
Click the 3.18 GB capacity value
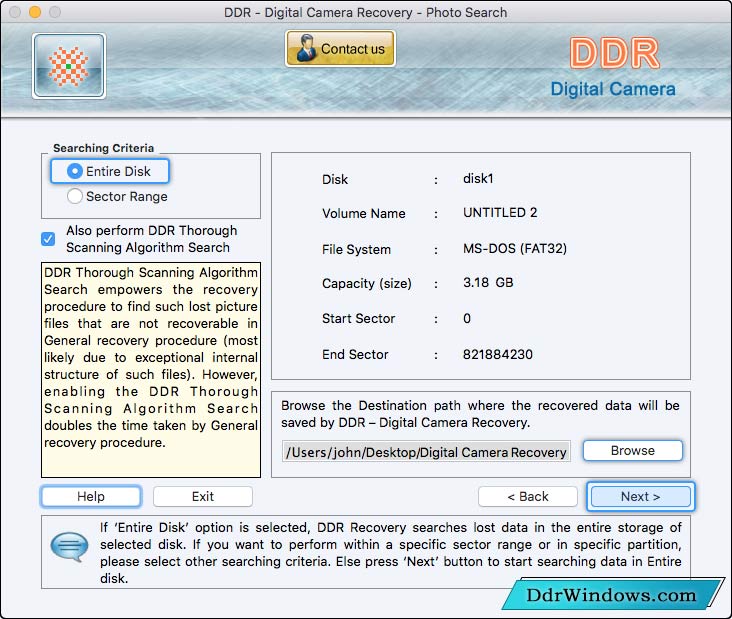(488, 282)
